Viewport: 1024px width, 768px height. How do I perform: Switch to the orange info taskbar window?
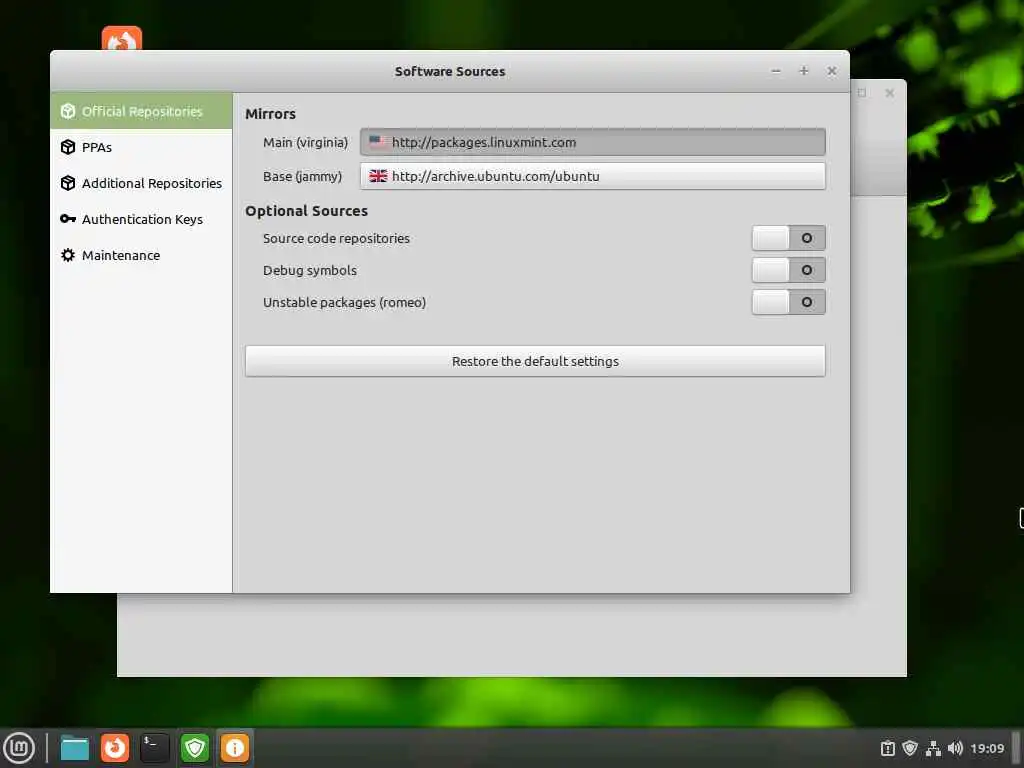pos(234,748)
